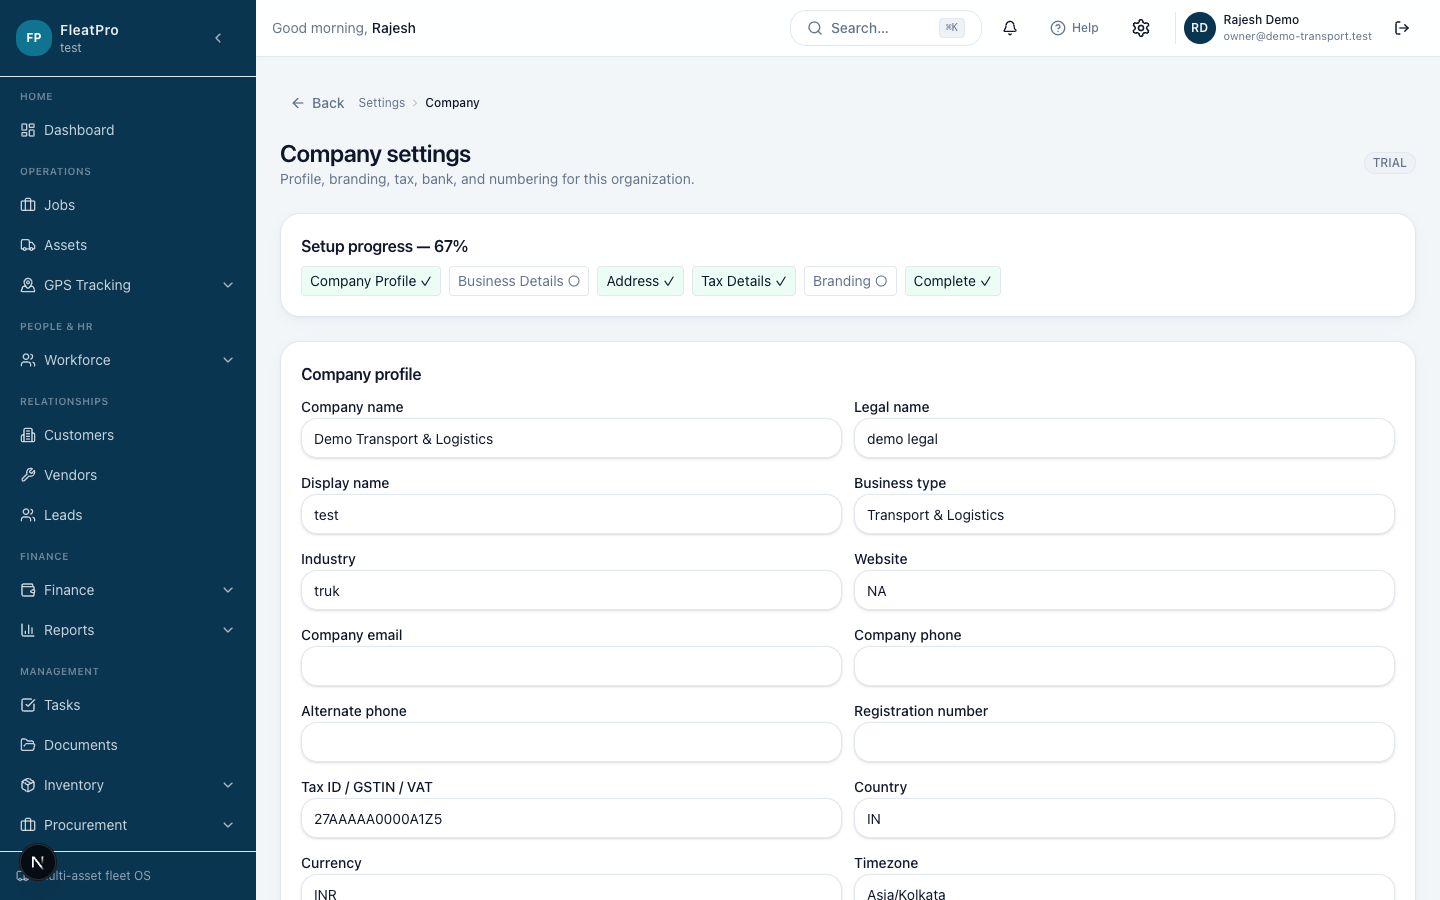The width and height of the screenshot is (1440, 900).
Task: Click the Display name field
Action: click(571, 515)
